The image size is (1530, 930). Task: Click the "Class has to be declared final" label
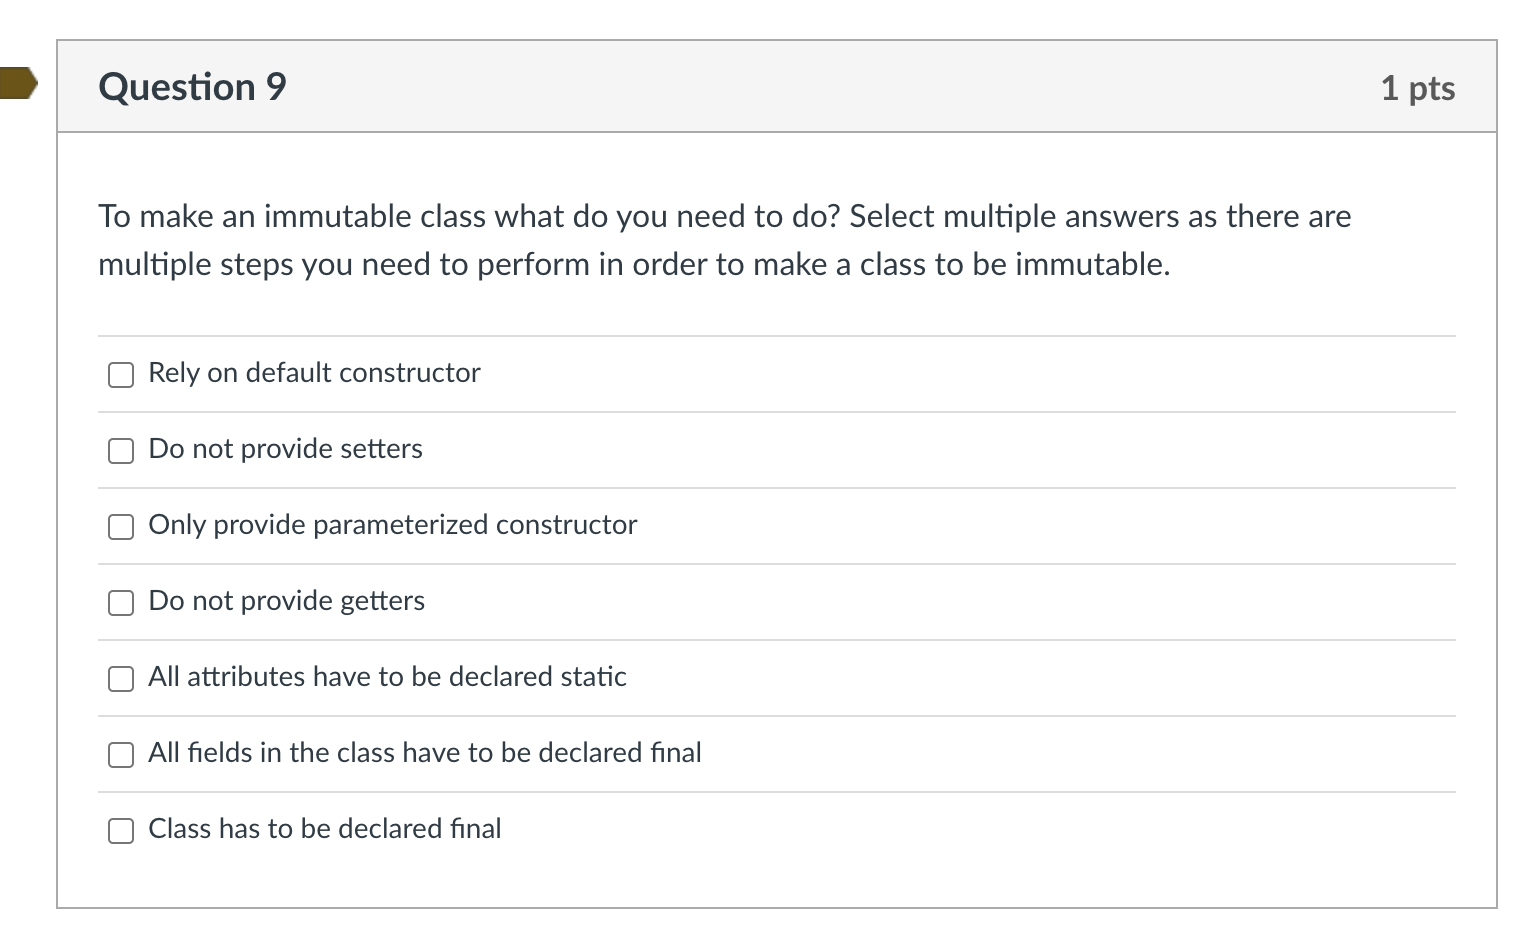tap(324, 828)
